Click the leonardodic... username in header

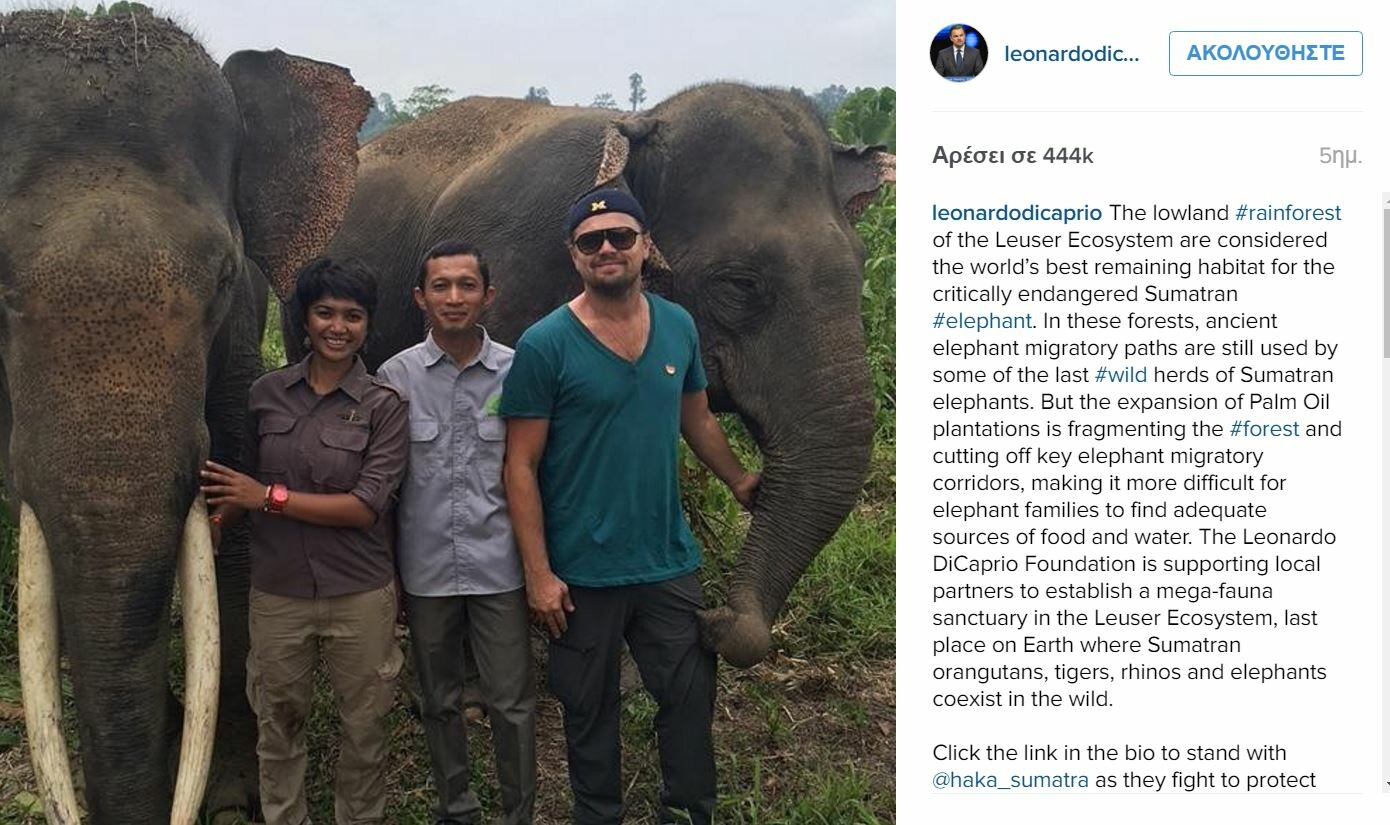1071,54
